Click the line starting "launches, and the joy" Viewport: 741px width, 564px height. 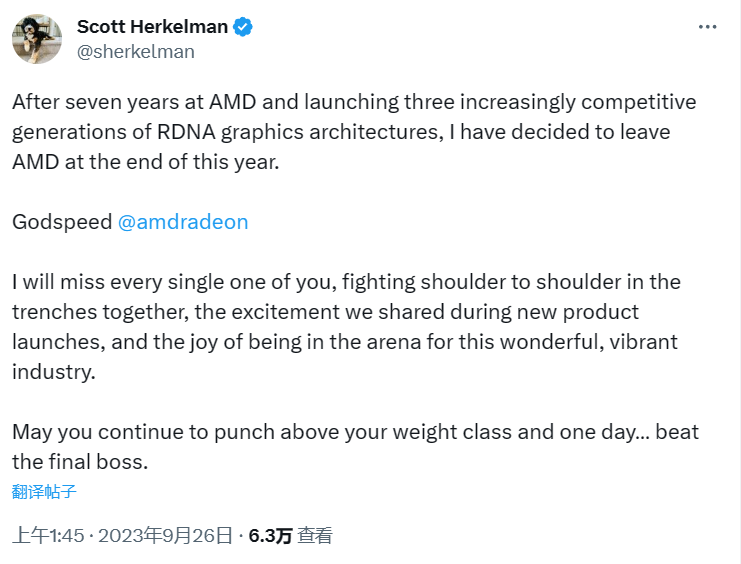pyautogui.click(x=344, y=342)
